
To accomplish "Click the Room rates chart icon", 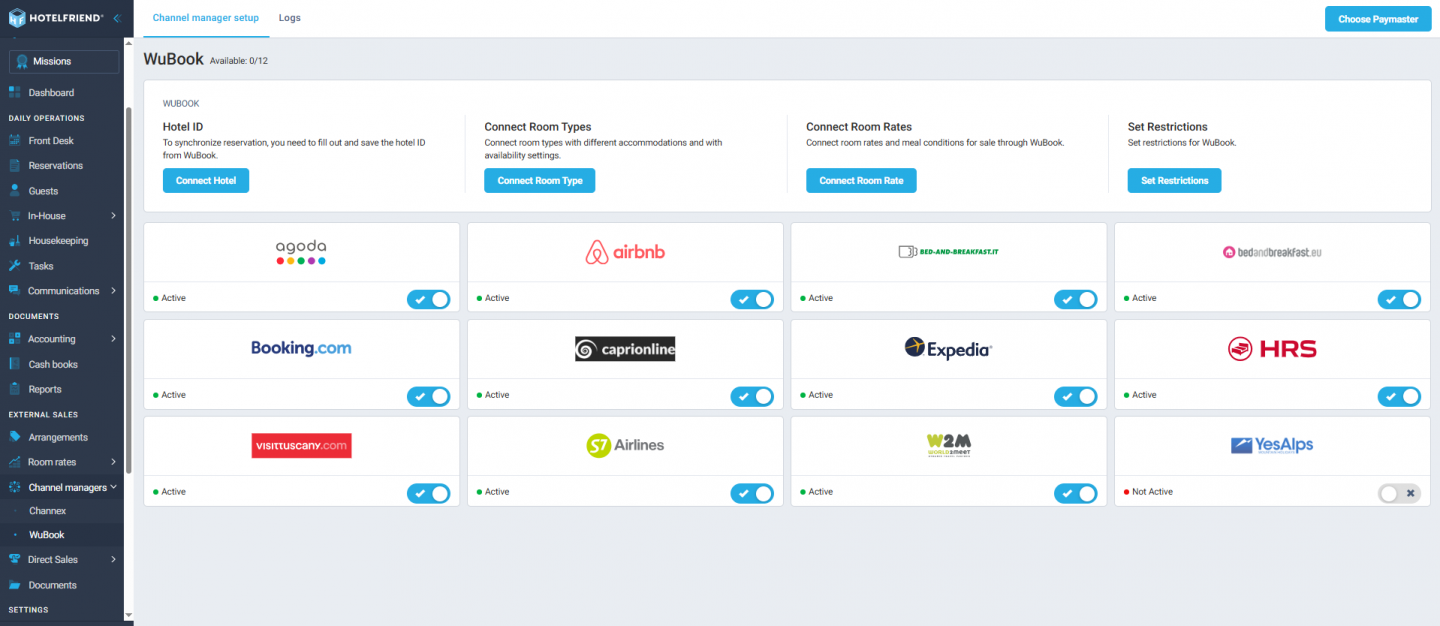I will tap(15, 462).
